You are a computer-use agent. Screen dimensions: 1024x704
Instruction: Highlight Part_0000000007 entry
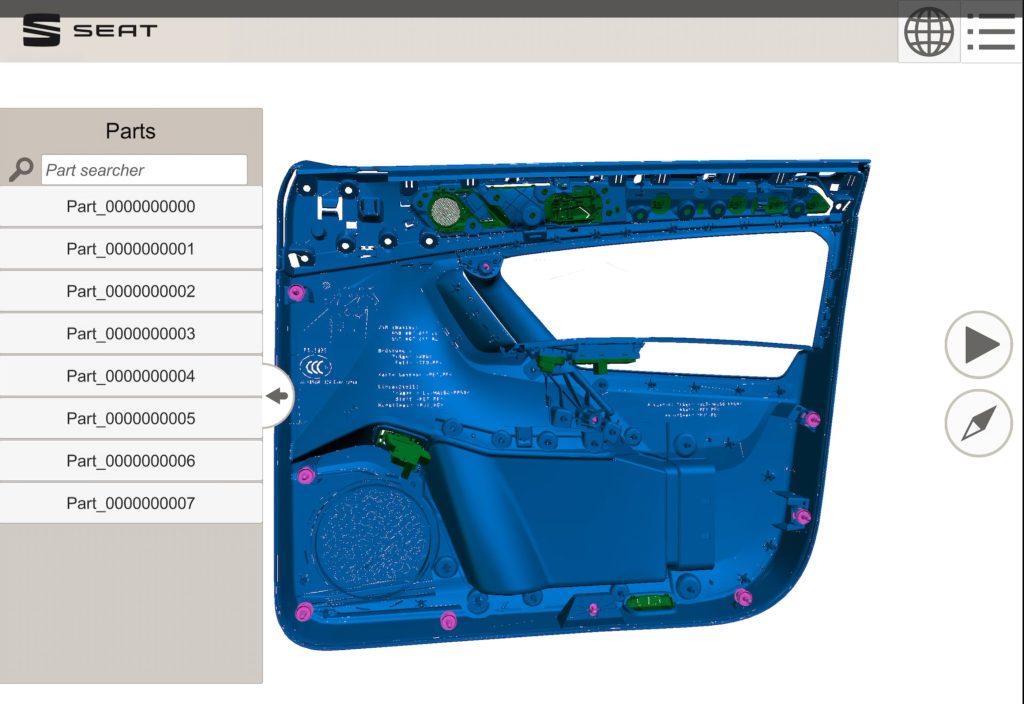pyautogui.click(x=131, y=503)
